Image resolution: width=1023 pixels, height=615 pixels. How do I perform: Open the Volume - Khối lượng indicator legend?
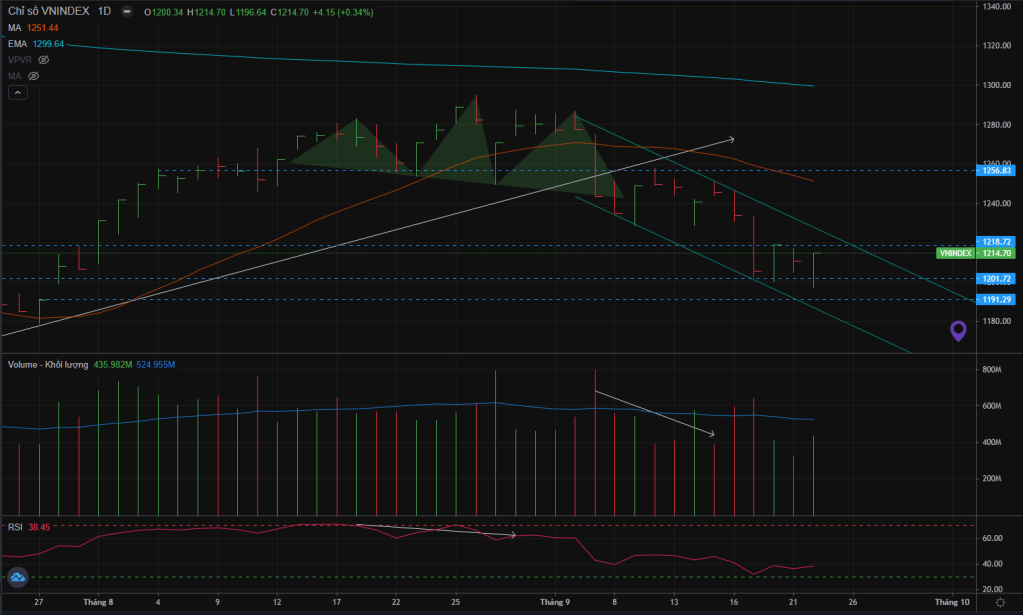(x=48, y=365)
